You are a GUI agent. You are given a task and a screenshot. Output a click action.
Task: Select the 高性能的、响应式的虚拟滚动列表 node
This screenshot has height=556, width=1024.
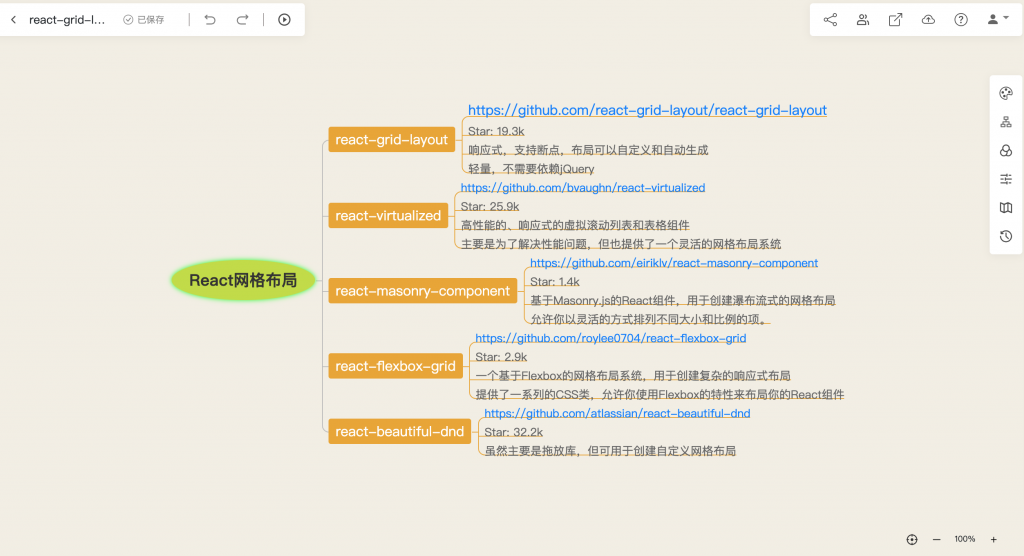point(575,225)
